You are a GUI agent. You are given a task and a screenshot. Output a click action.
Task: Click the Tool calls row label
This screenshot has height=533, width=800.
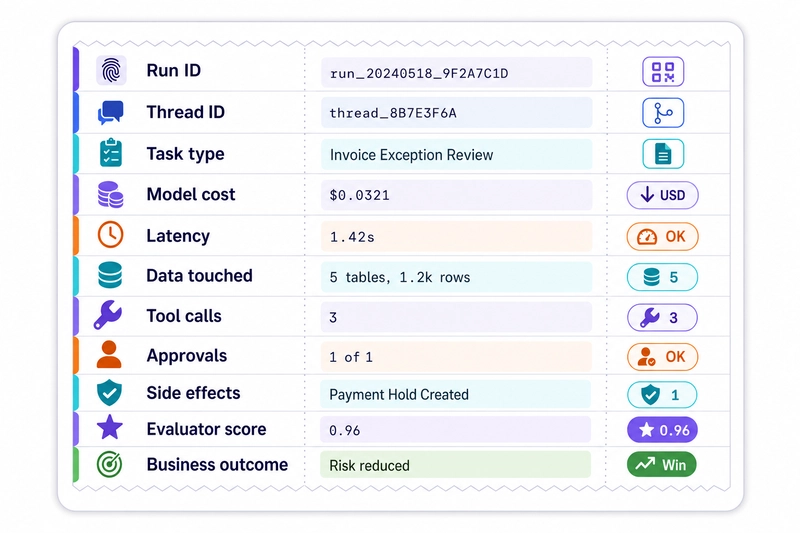pos(184,316)
